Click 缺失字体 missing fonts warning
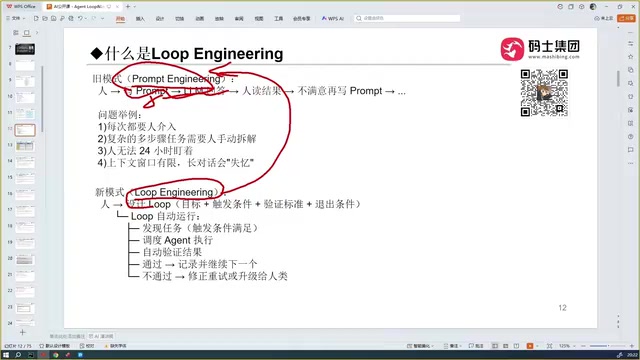This screenshot has height=360, width=640. click(x=116, y=346)
